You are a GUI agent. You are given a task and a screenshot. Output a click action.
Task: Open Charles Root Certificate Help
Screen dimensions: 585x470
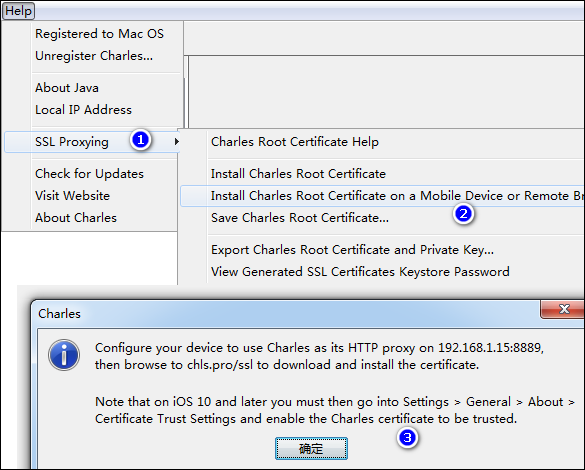(295, 142)
